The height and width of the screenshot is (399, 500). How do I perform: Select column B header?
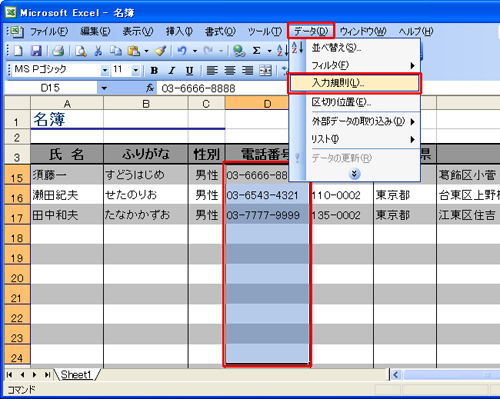[146, 103]
